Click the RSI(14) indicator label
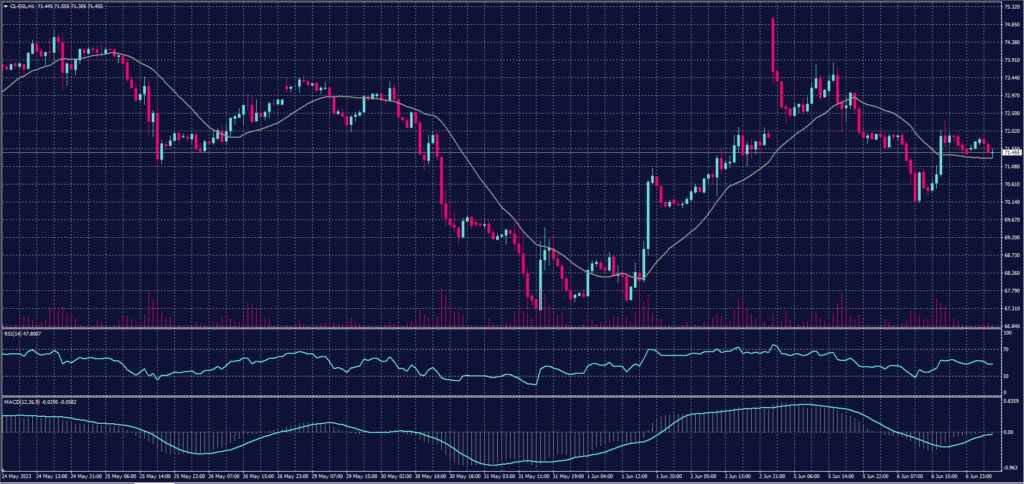Viewport: 1024px width, 484px height. coord(12,332)
